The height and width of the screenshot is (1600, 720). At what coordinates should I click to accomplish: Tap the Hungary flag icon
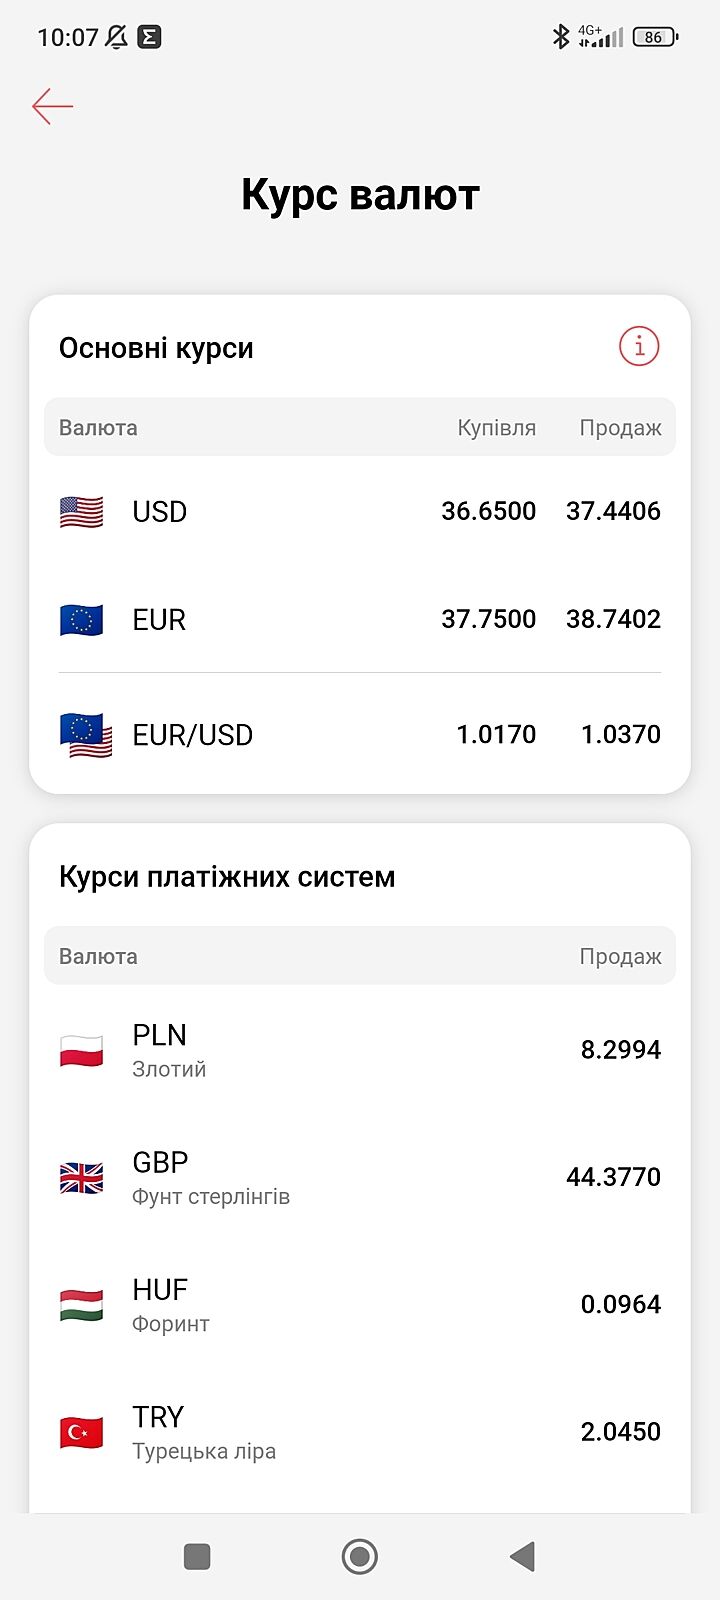(82, 1305)
